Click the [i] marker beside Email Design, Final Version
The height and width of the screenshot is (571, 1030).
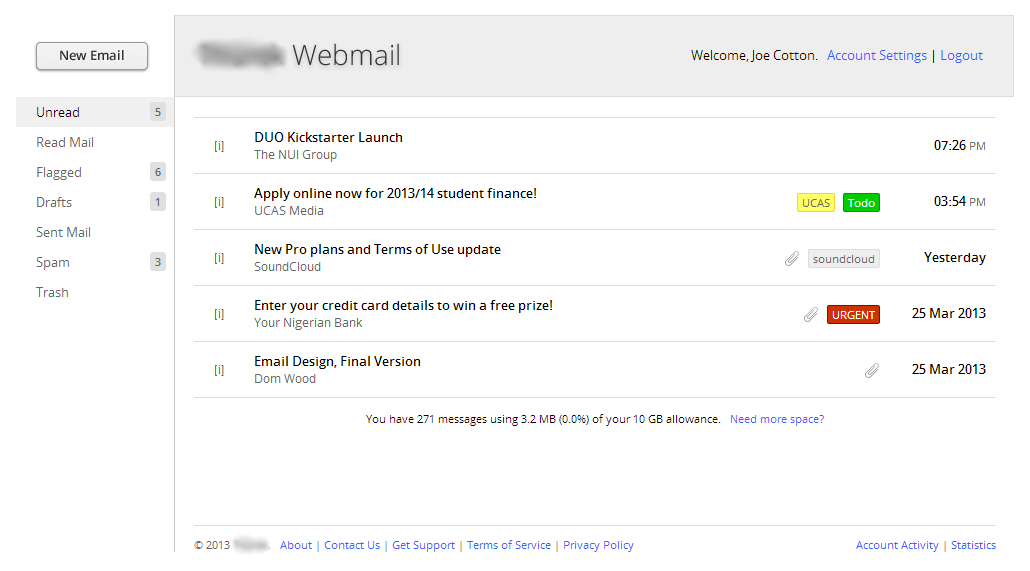219,369
